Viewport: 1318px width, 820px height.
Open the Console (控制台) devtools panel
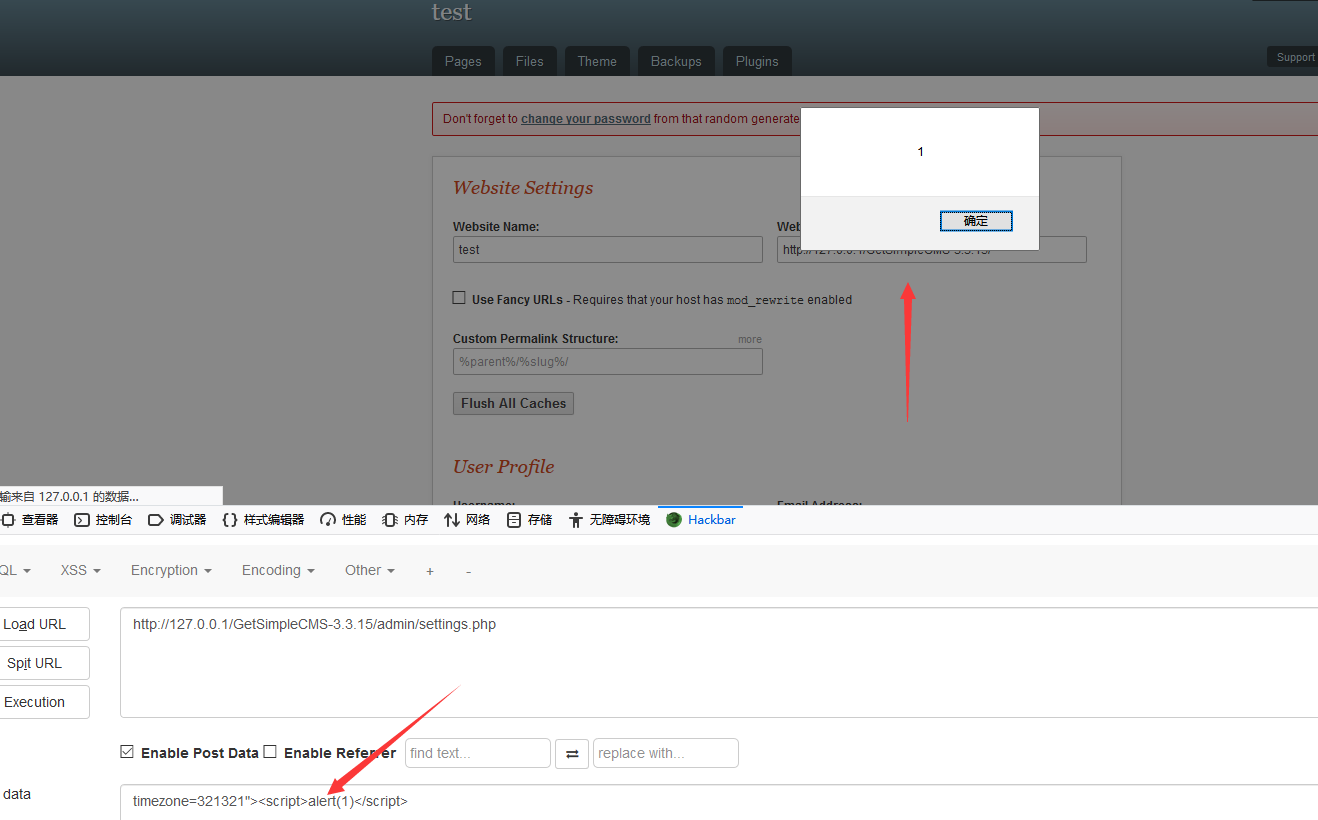click(x=103, y=520)
